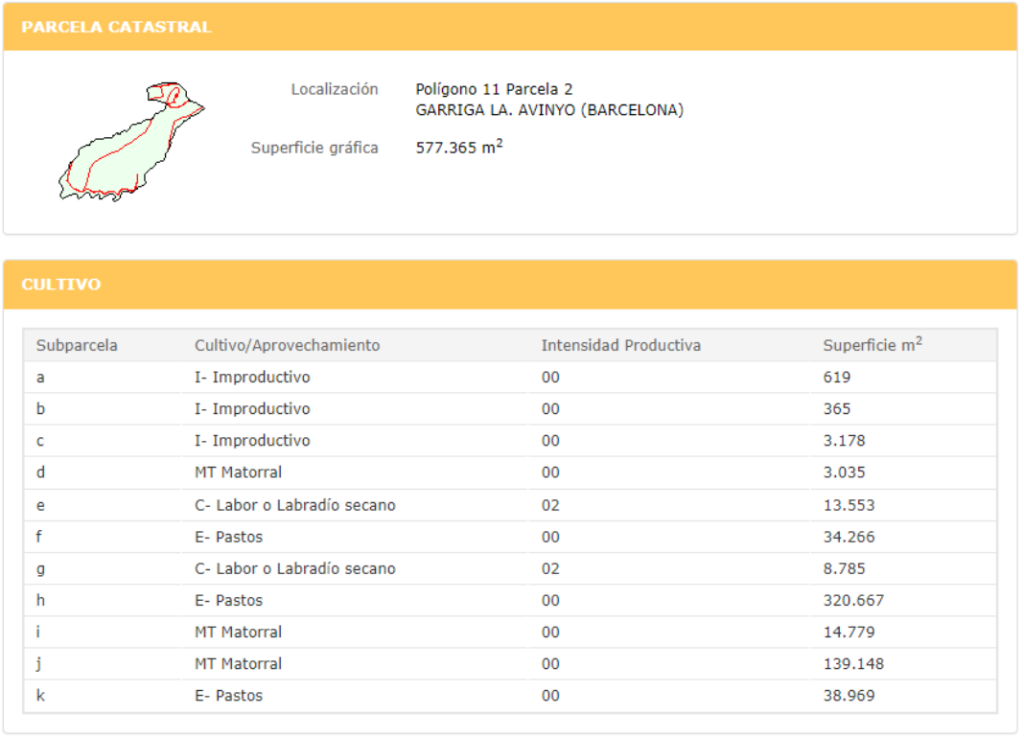
Task: Click the Superficie gráfica label
Action: (314, 148)
